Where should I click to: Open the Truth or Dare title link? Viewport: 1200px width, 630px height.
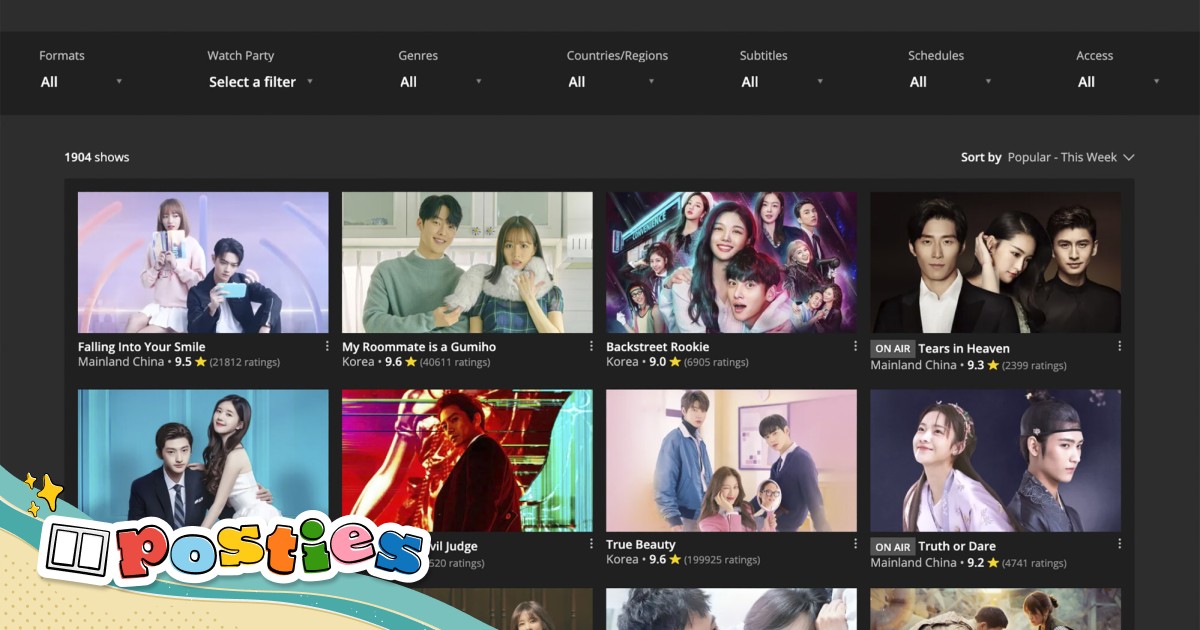click(957, 547)
